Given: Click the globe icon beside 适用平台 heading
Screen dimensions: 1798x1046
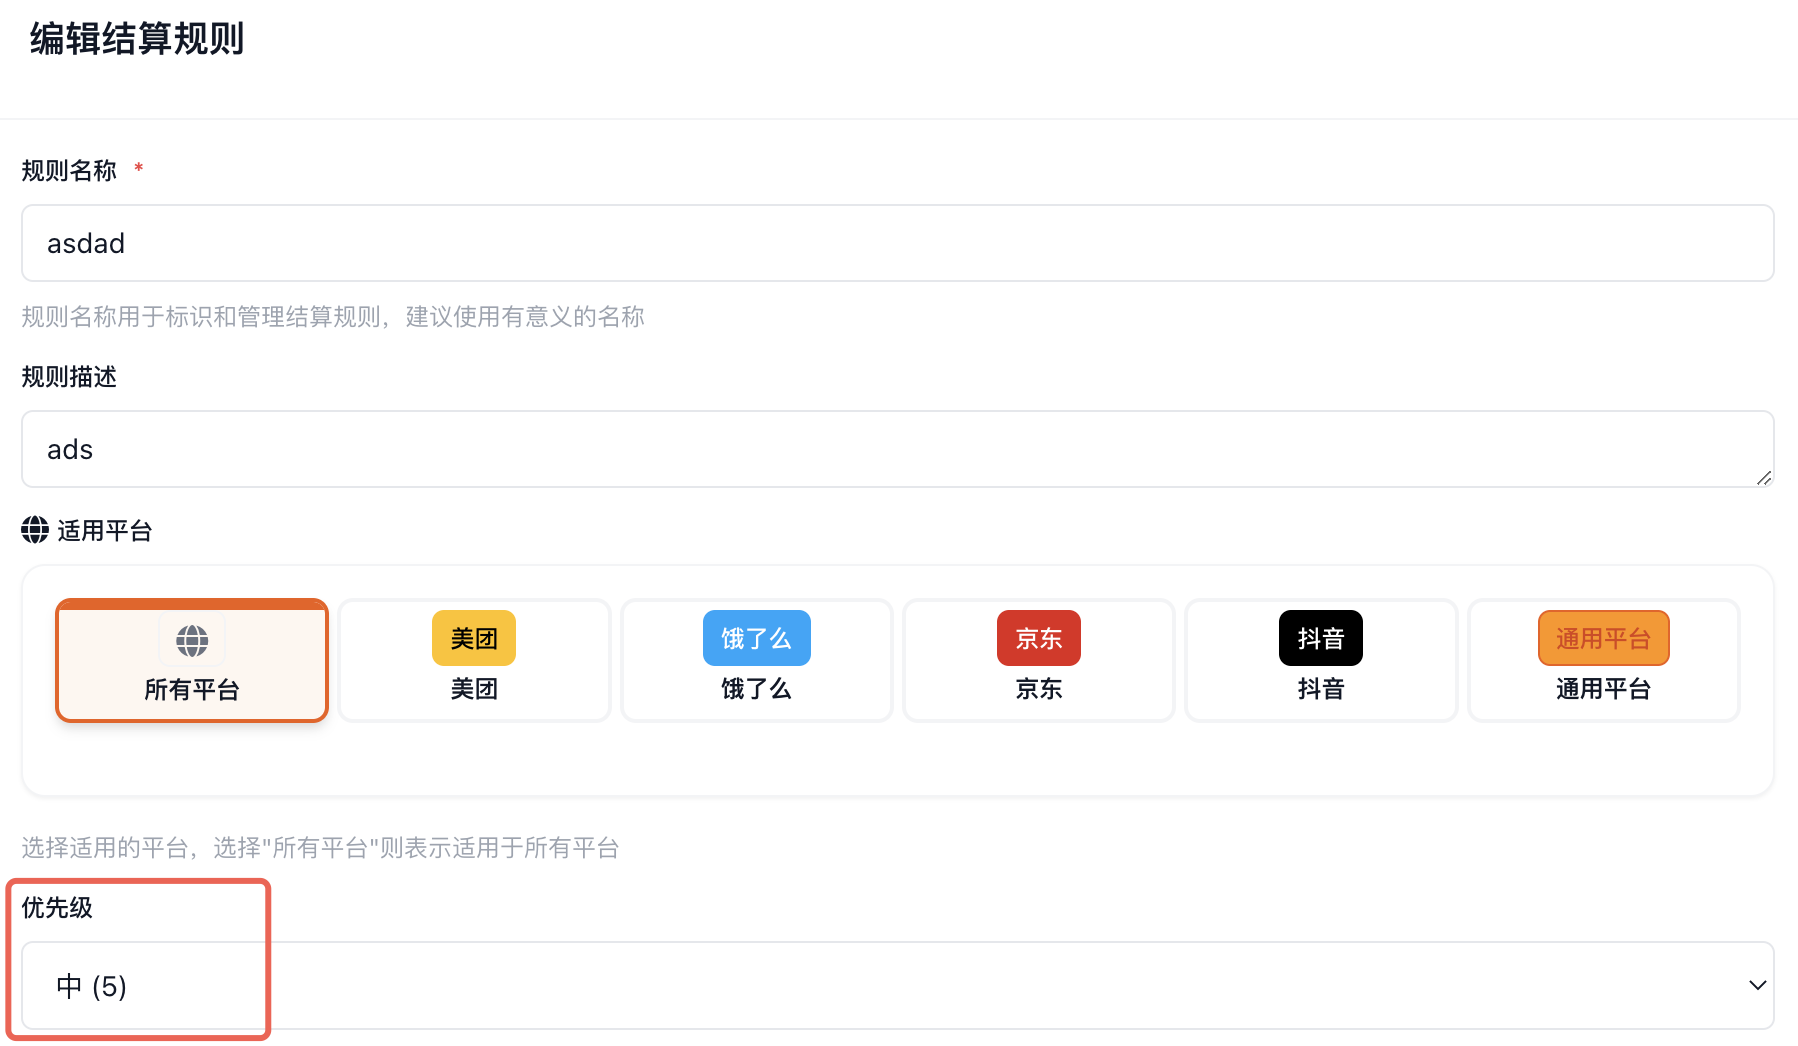Looking at the screenshot, I should point(35,530).
